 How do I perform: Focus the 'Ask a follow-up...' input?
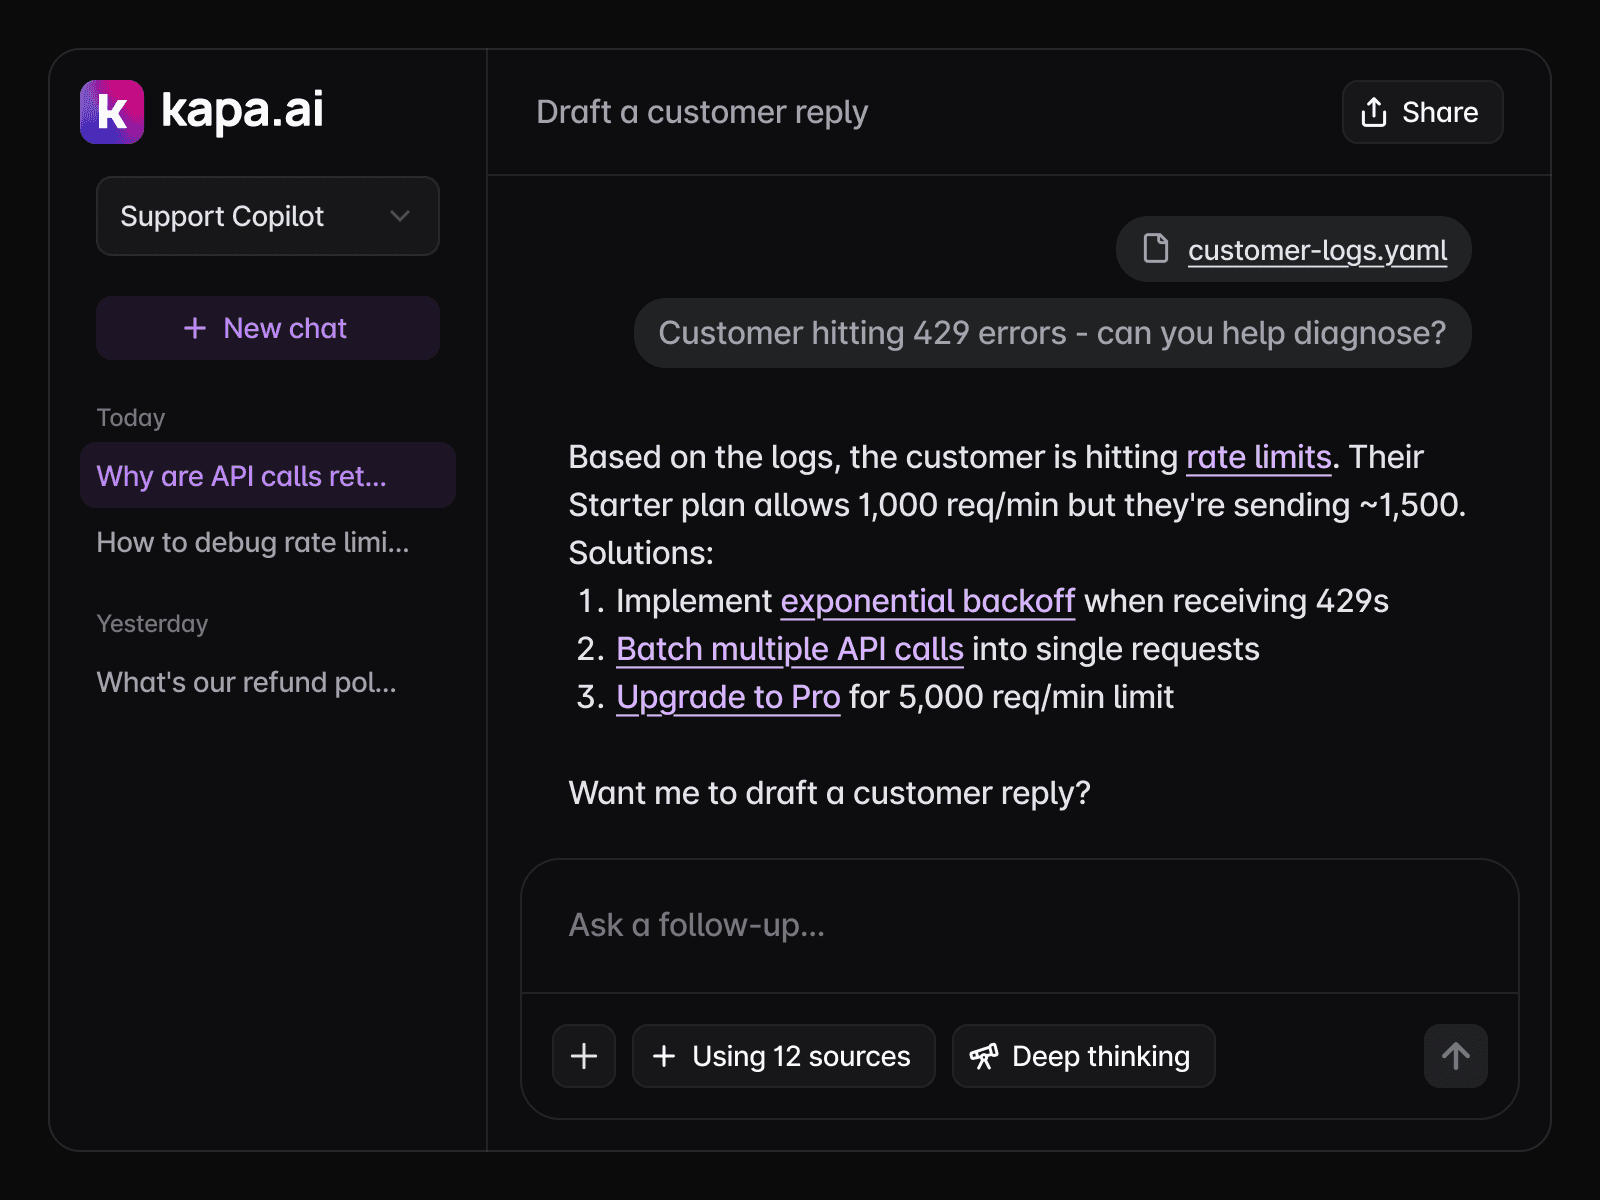click(1020, 926)
